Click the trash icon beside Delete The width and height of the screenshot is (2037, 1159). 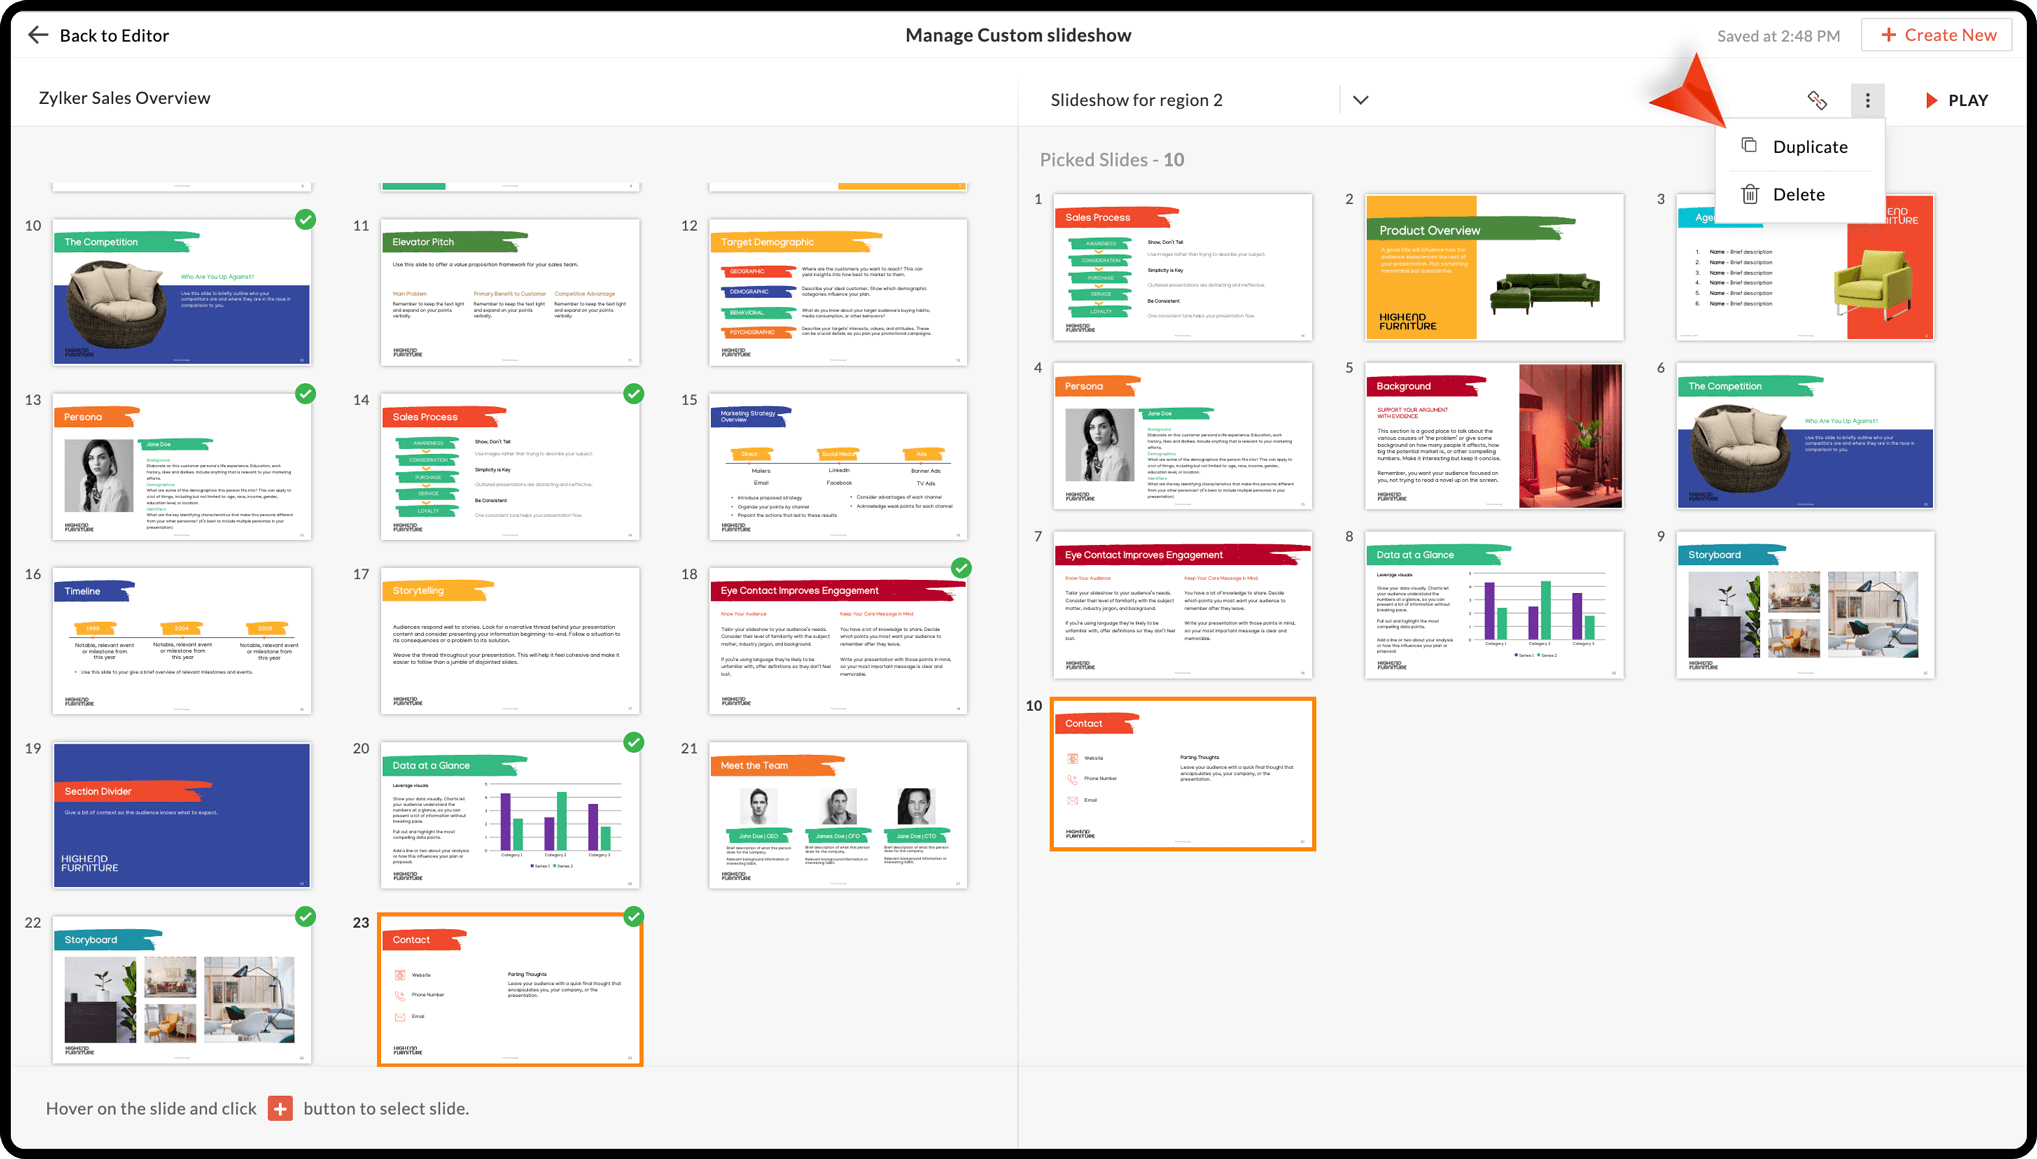[x=1749, y=194]
